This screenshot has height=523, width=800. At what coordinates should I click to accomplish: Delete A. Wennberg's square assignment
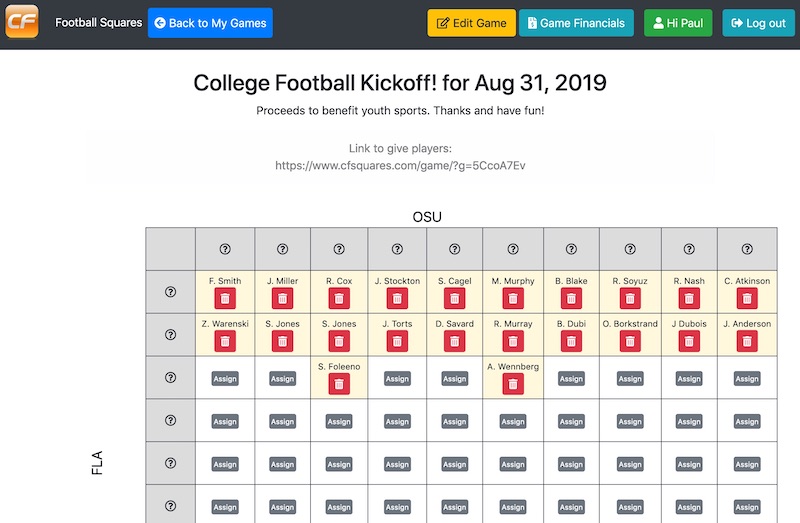pyautogui.click(x=513, y=384)
